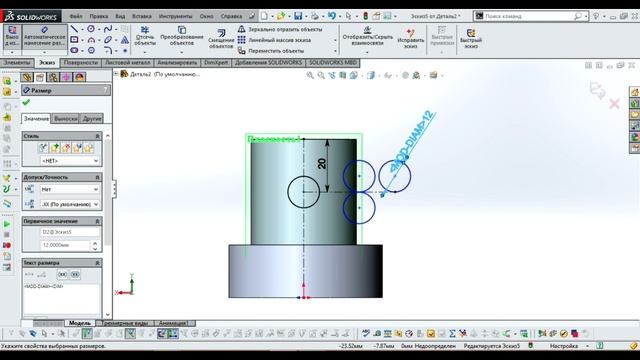The height and width of the screenshot is (360, 640).
Task: Select the Straight Slot tool
Action: pyautogui.click(x=74, y=50)
